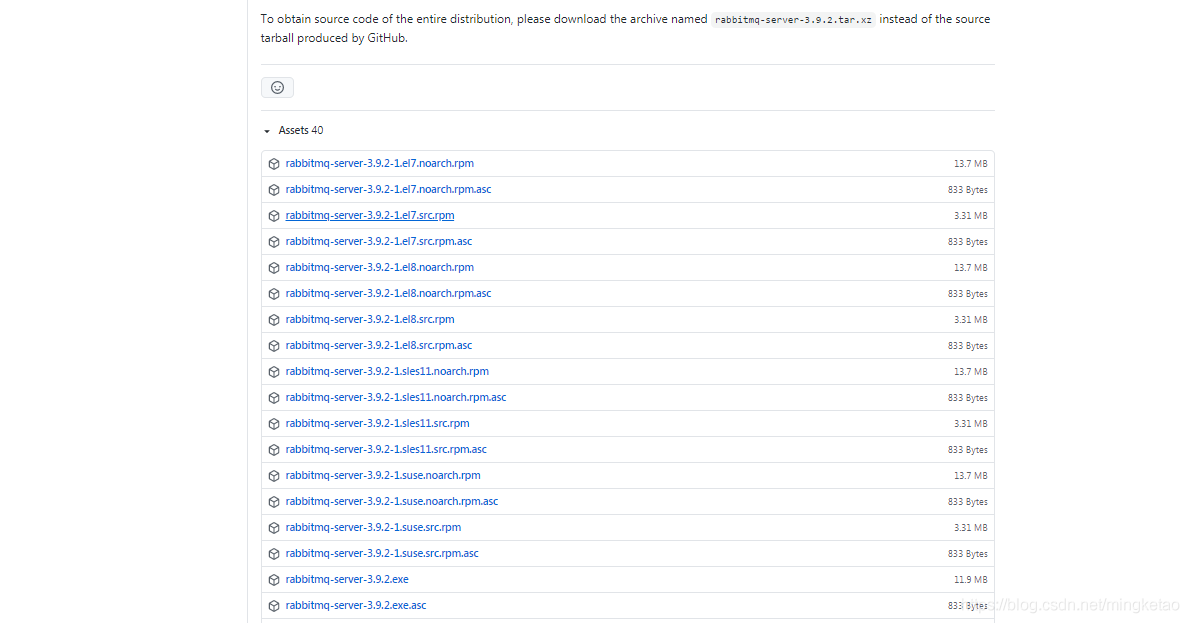This screenshot has height=623, width=1189.
Task: Click the package icon next to rabbitmq-server-3.9.2.exe
Action: point(273,579)
